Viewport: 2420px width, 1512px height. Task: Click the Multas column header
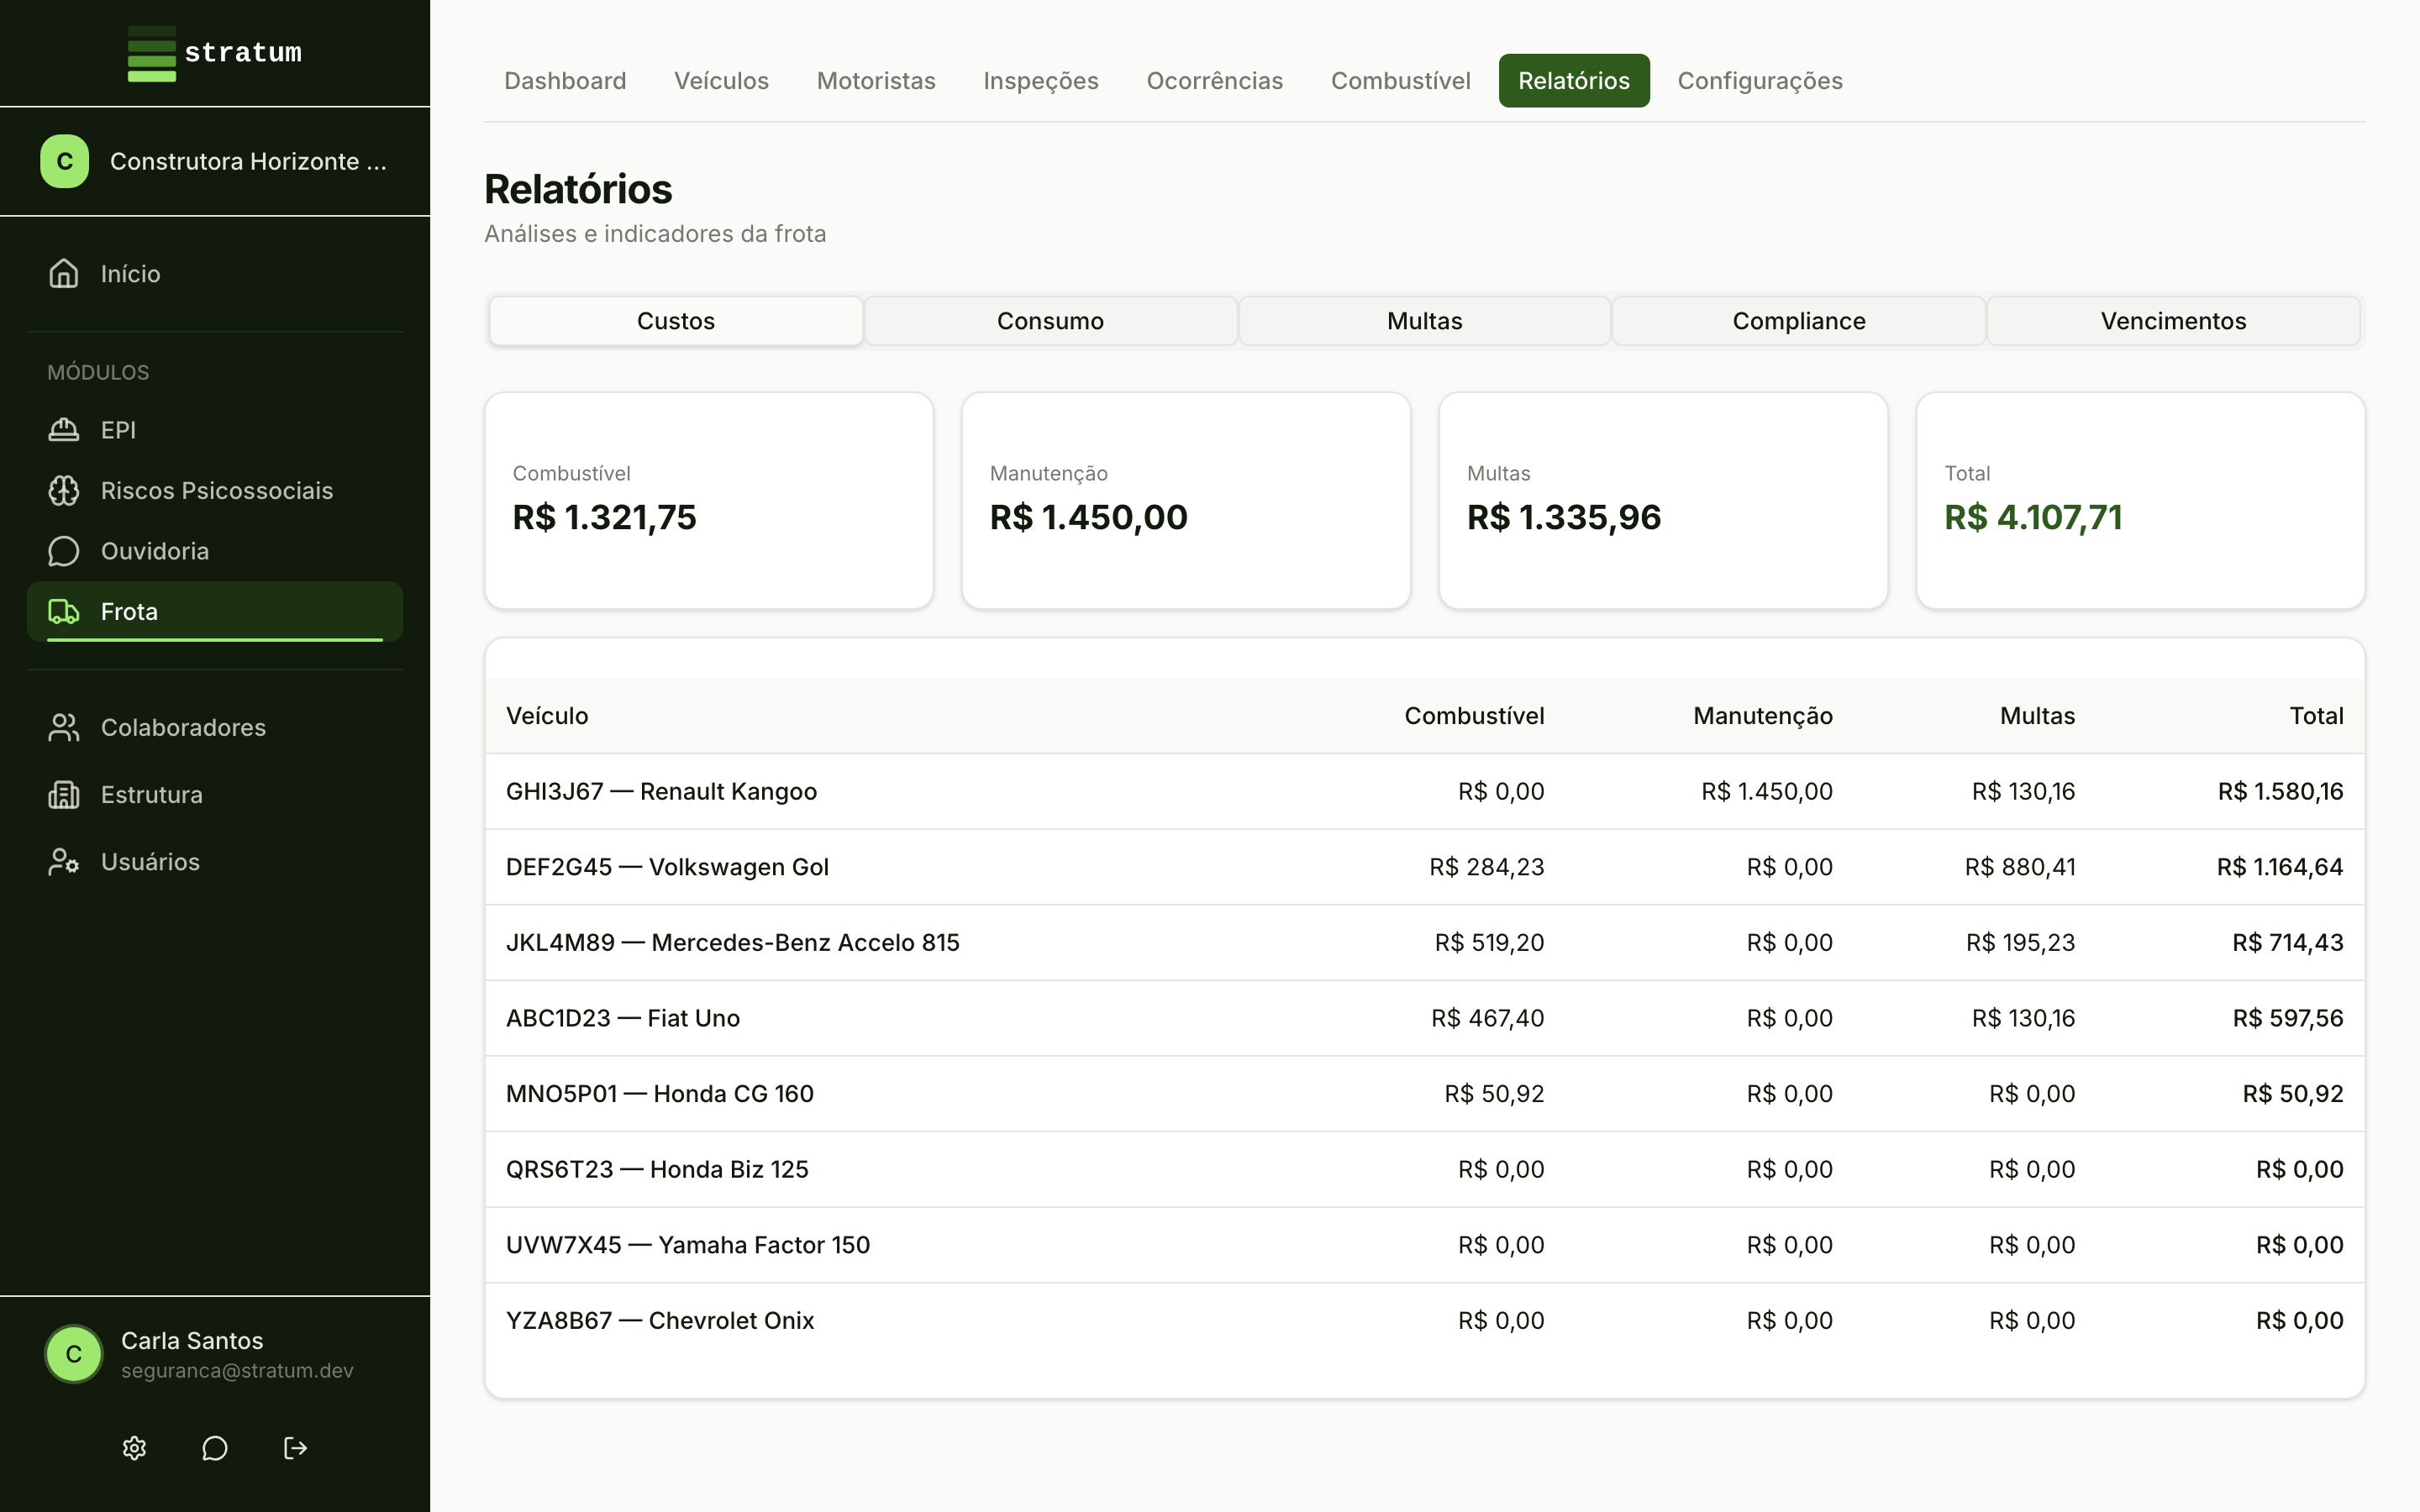(x=2037, y=716)
